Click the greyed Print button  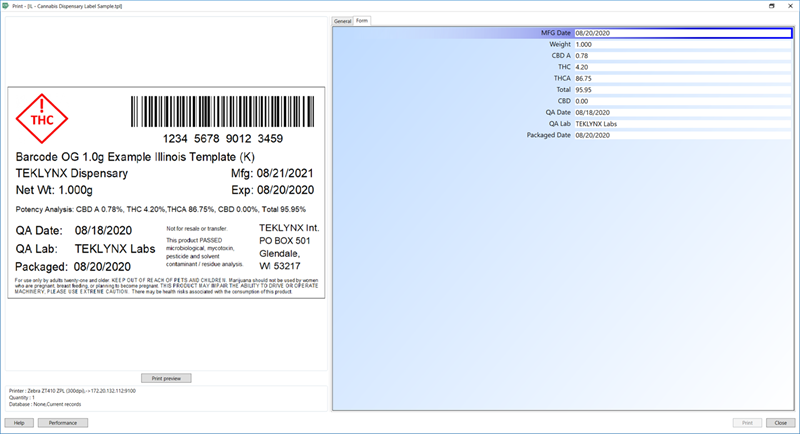pyautogui.click(x=747, y=423)
